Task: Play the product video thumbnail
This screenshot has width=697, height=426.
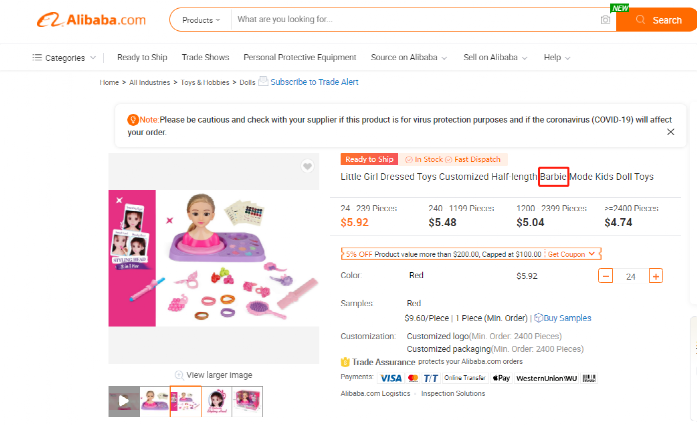Action: click(124, 401)
